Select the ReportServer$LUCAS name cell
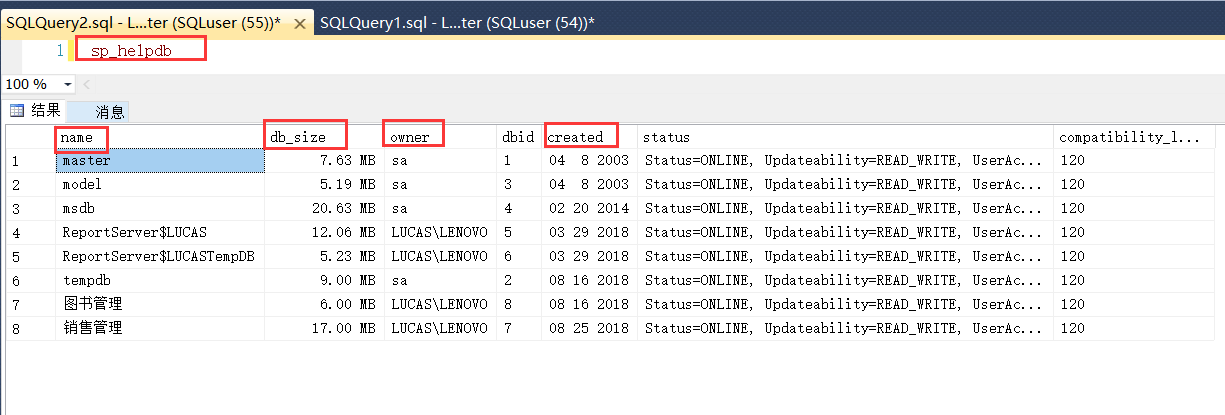Screen dimensions: 1225x415 pyautogui.click(x=160, y=232)
